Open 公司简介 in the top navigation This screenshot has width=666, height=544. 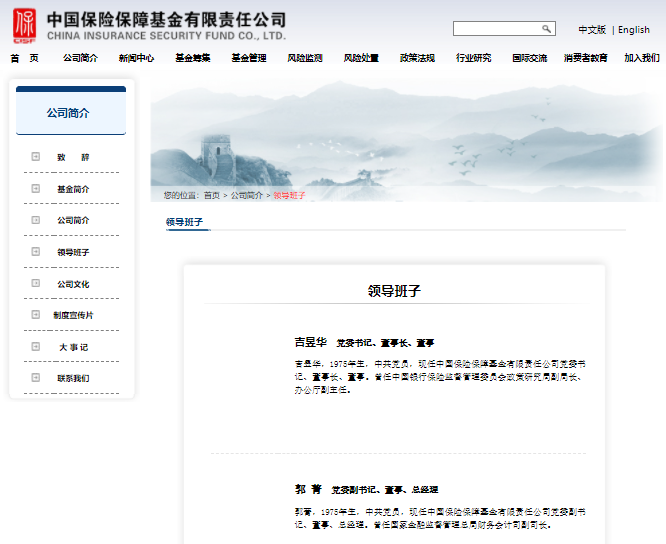pyautogui.click(x=80, y=58)
